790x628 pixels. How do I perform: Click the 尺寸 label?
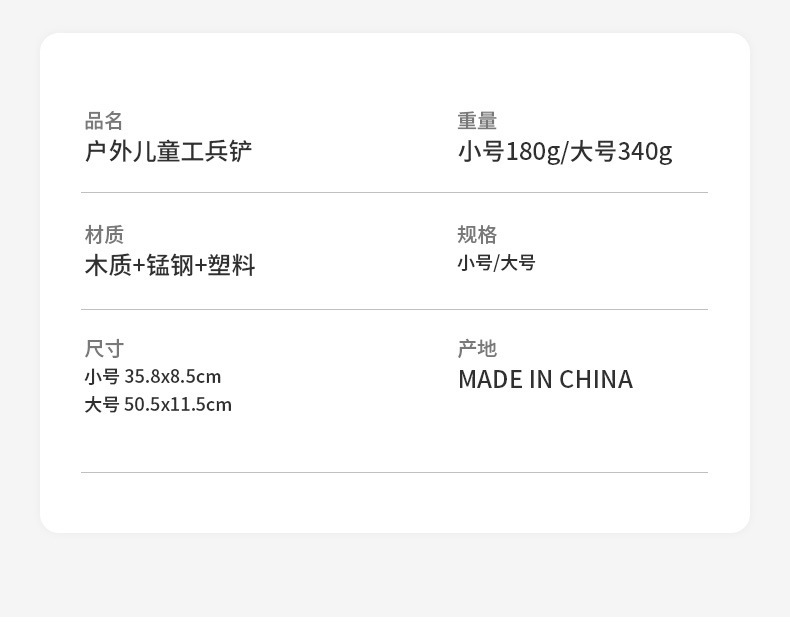point(104,349)
